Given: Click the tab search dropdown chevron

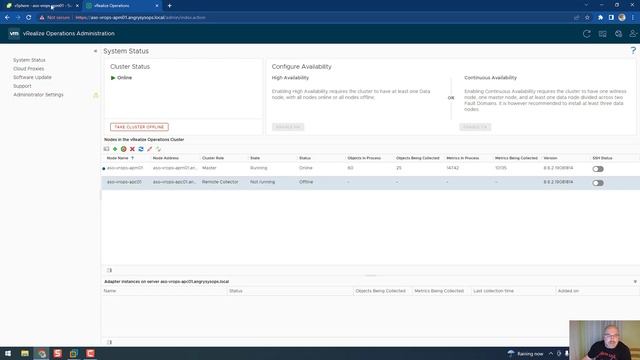Looking at the screenshot, I should tap(586, 5).
